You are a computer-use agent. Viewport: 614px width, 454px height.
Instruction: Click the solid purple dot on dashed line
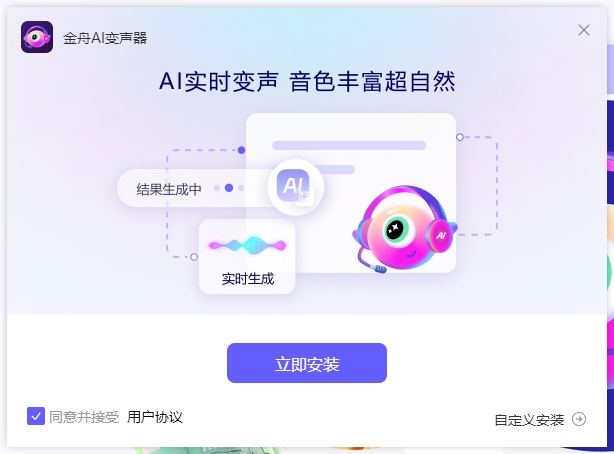tap(242, 150)
